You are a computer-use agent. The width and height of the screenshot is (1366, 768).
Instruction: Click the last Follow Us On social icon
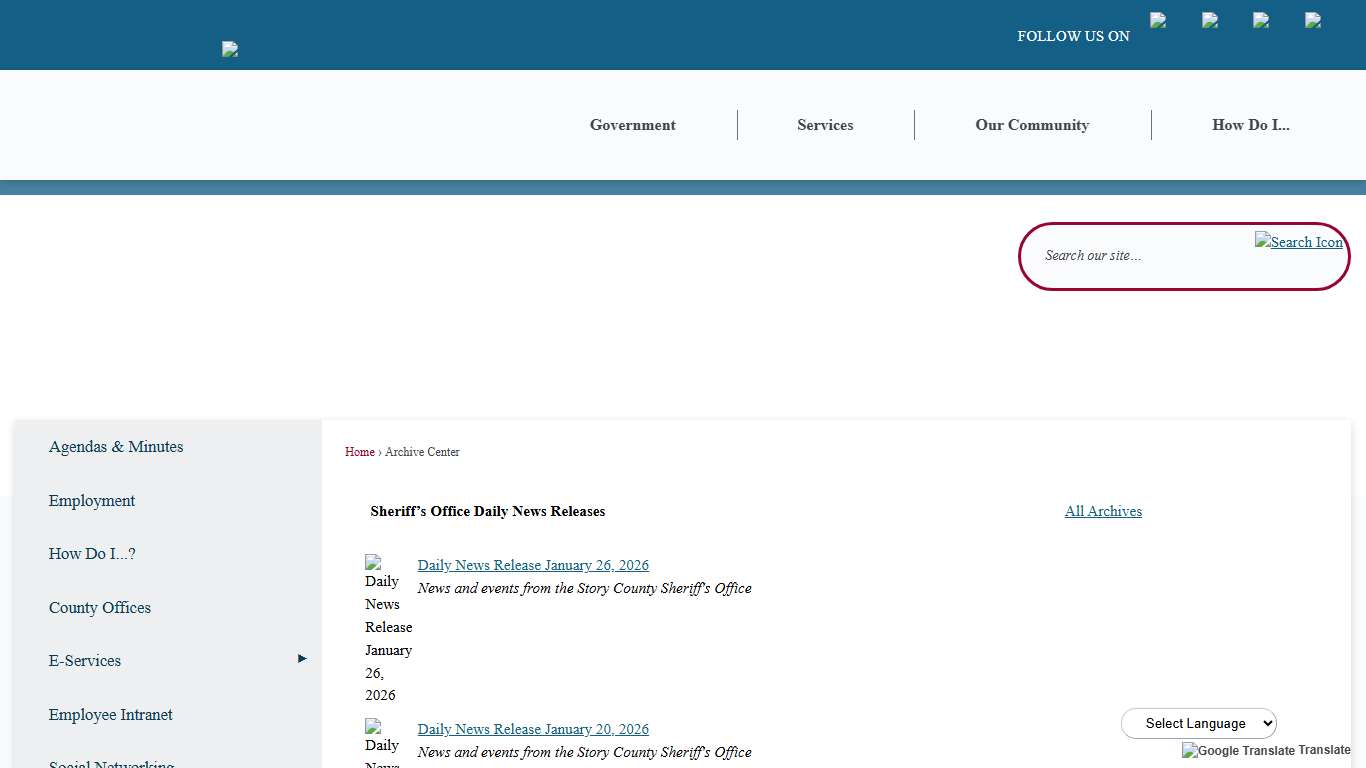point(1313,20)
